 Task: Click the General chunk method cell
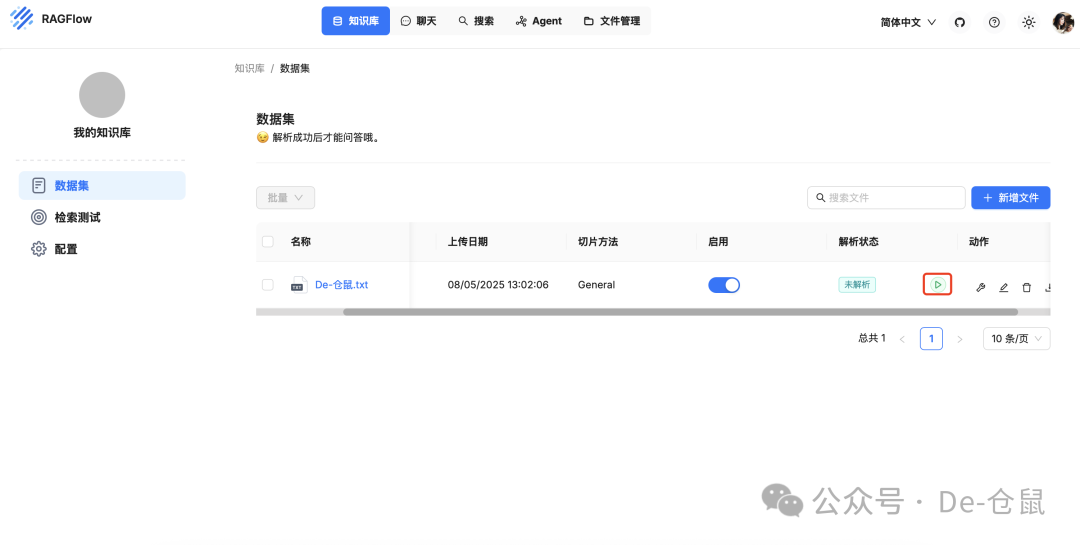point(596,285)
